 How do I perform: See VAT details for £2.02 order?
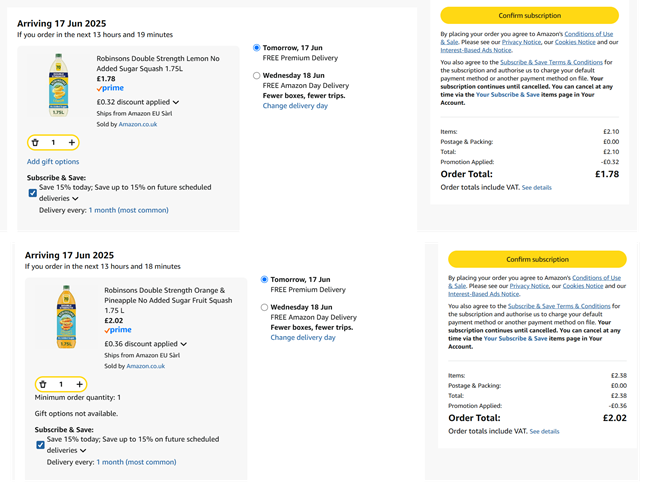[545, 432]
